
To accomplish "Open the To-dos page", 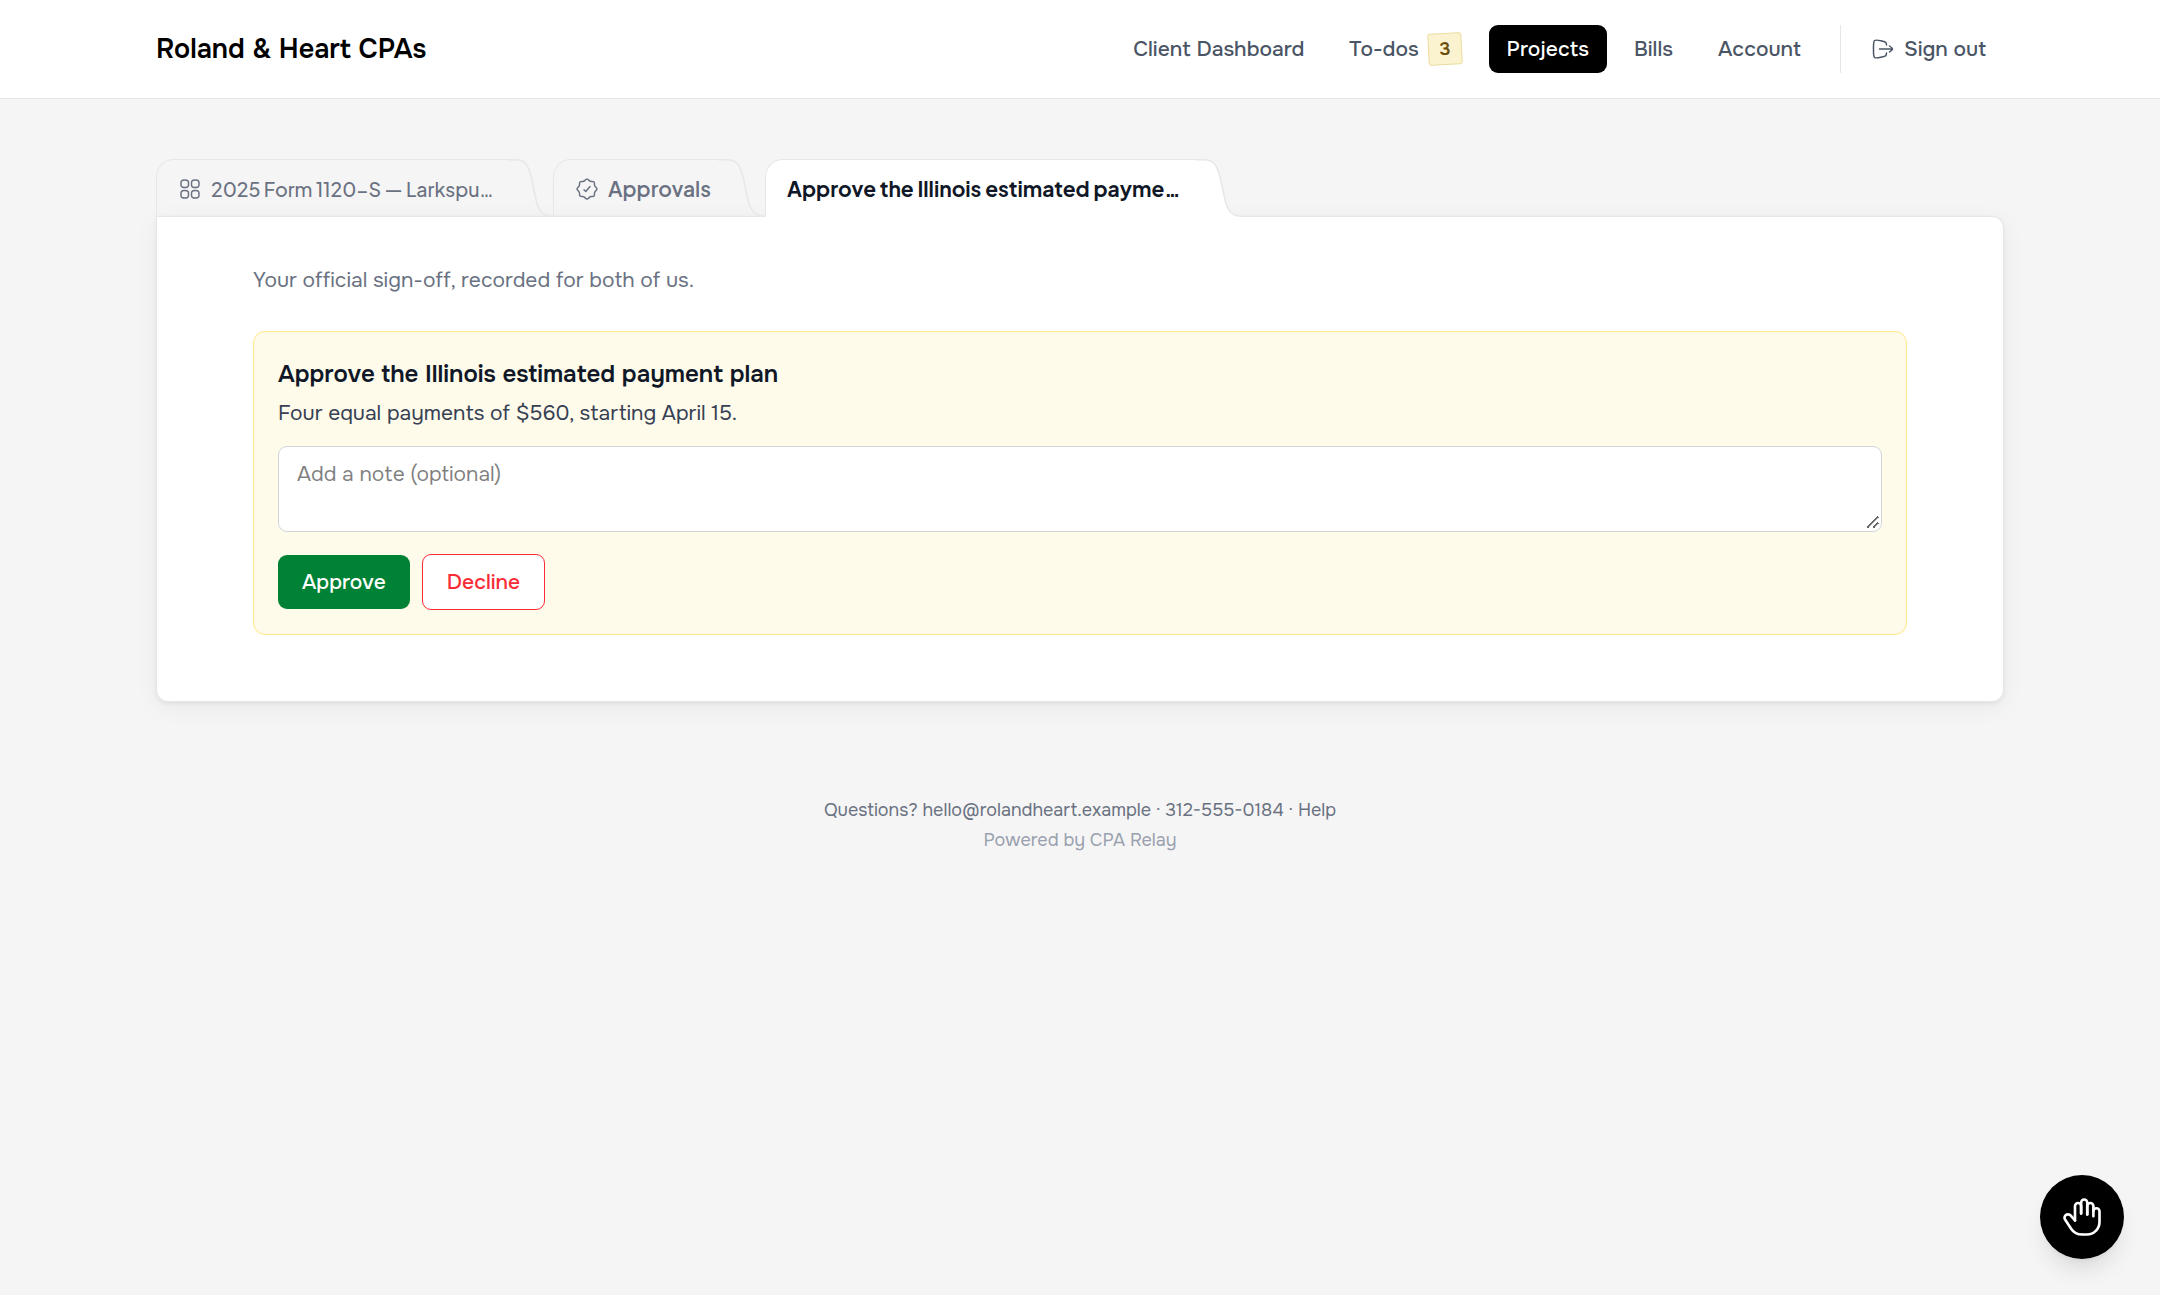I will (1403, 49).
